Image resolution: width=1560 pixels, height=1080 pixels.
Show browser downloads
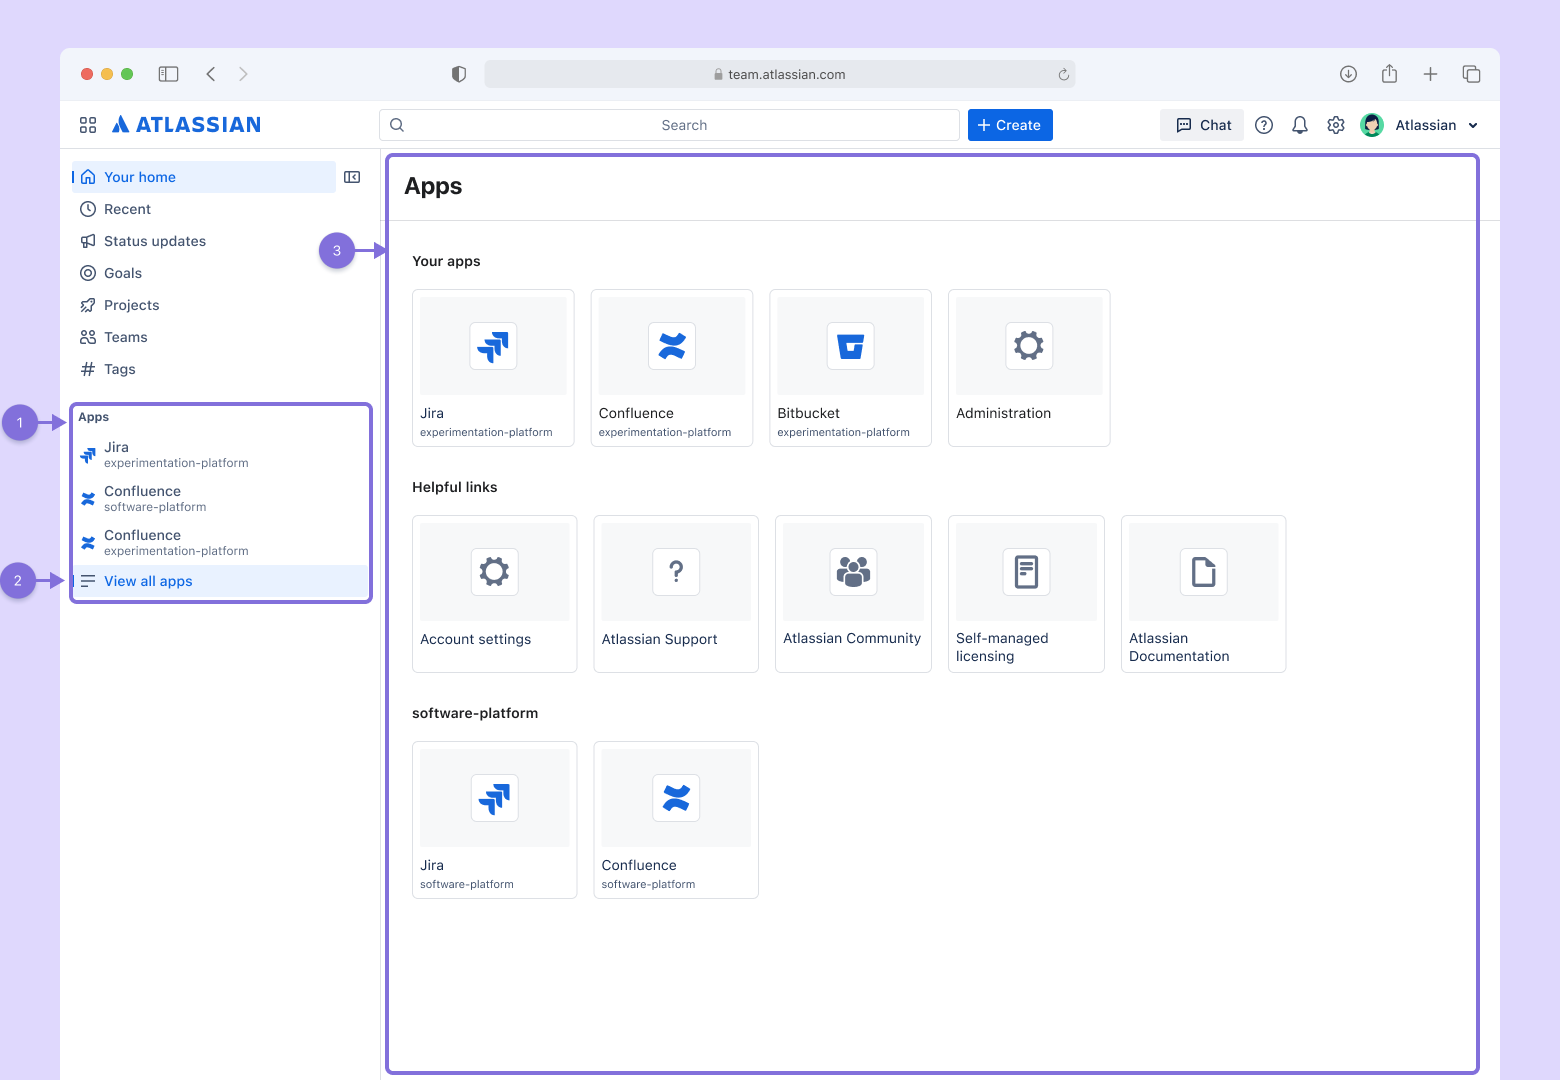click(1348, 74)
